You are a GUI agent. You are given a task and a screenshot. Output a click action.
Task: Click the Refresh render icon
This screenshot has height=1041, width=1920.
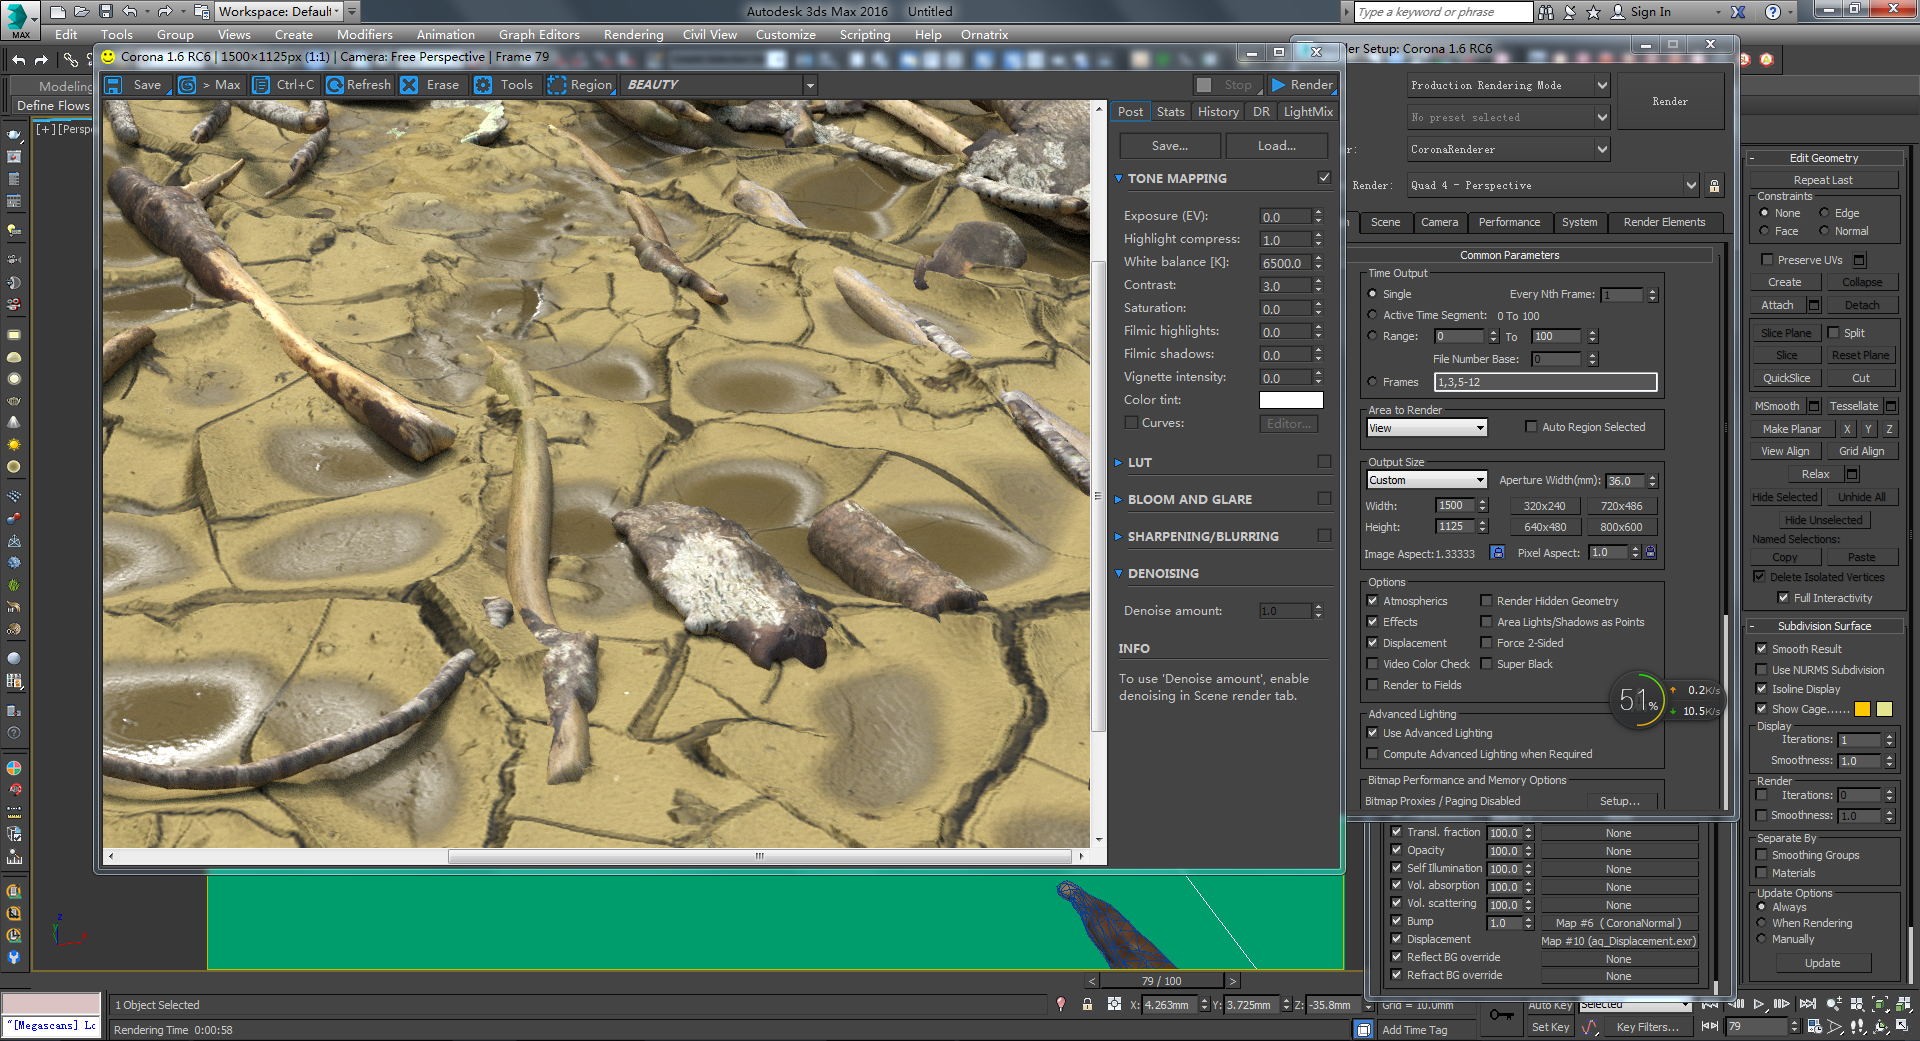point(336,85)
